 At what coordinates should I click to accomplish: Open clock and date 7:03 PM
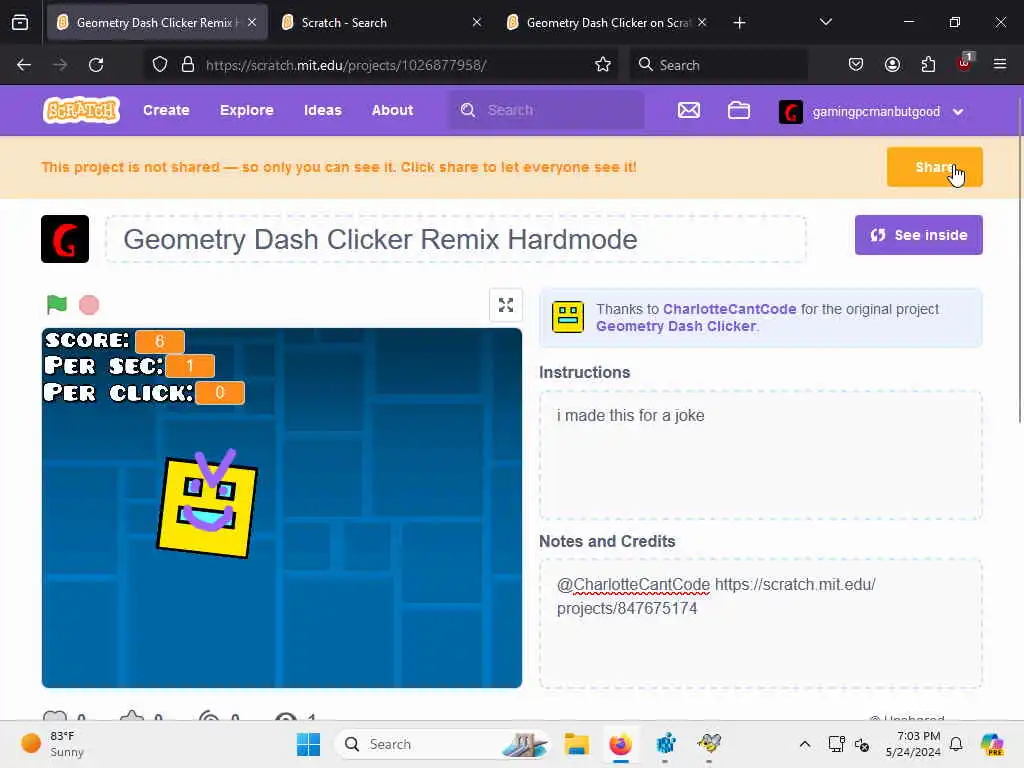[913, 744]
